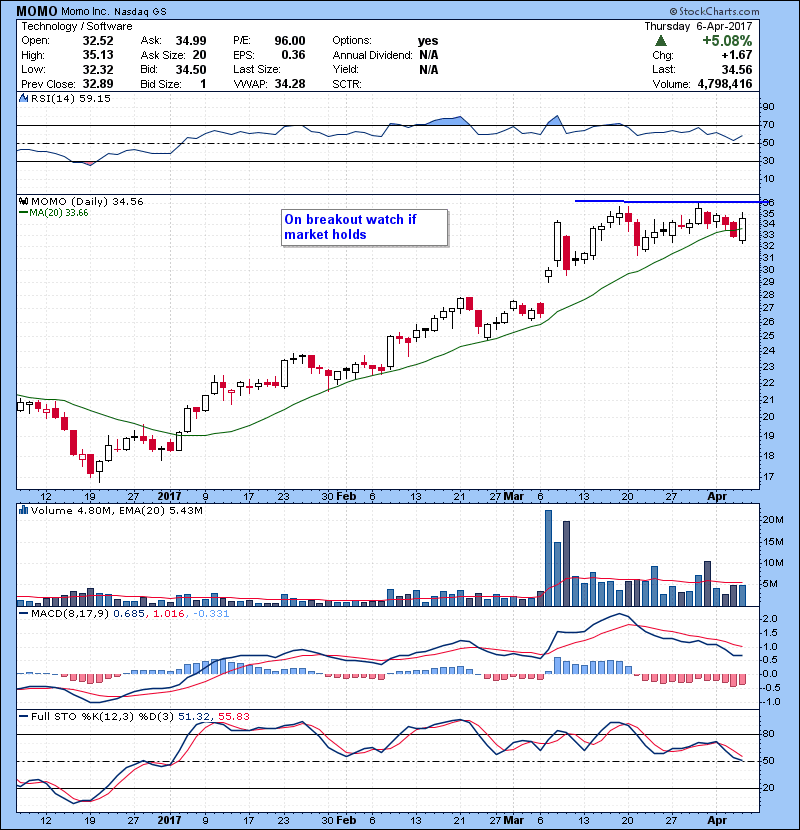Image resolution: width=800 pixels, height=830 pixels.
Task: Click the Feb label on price chart axis
Action: pos(346,496)
